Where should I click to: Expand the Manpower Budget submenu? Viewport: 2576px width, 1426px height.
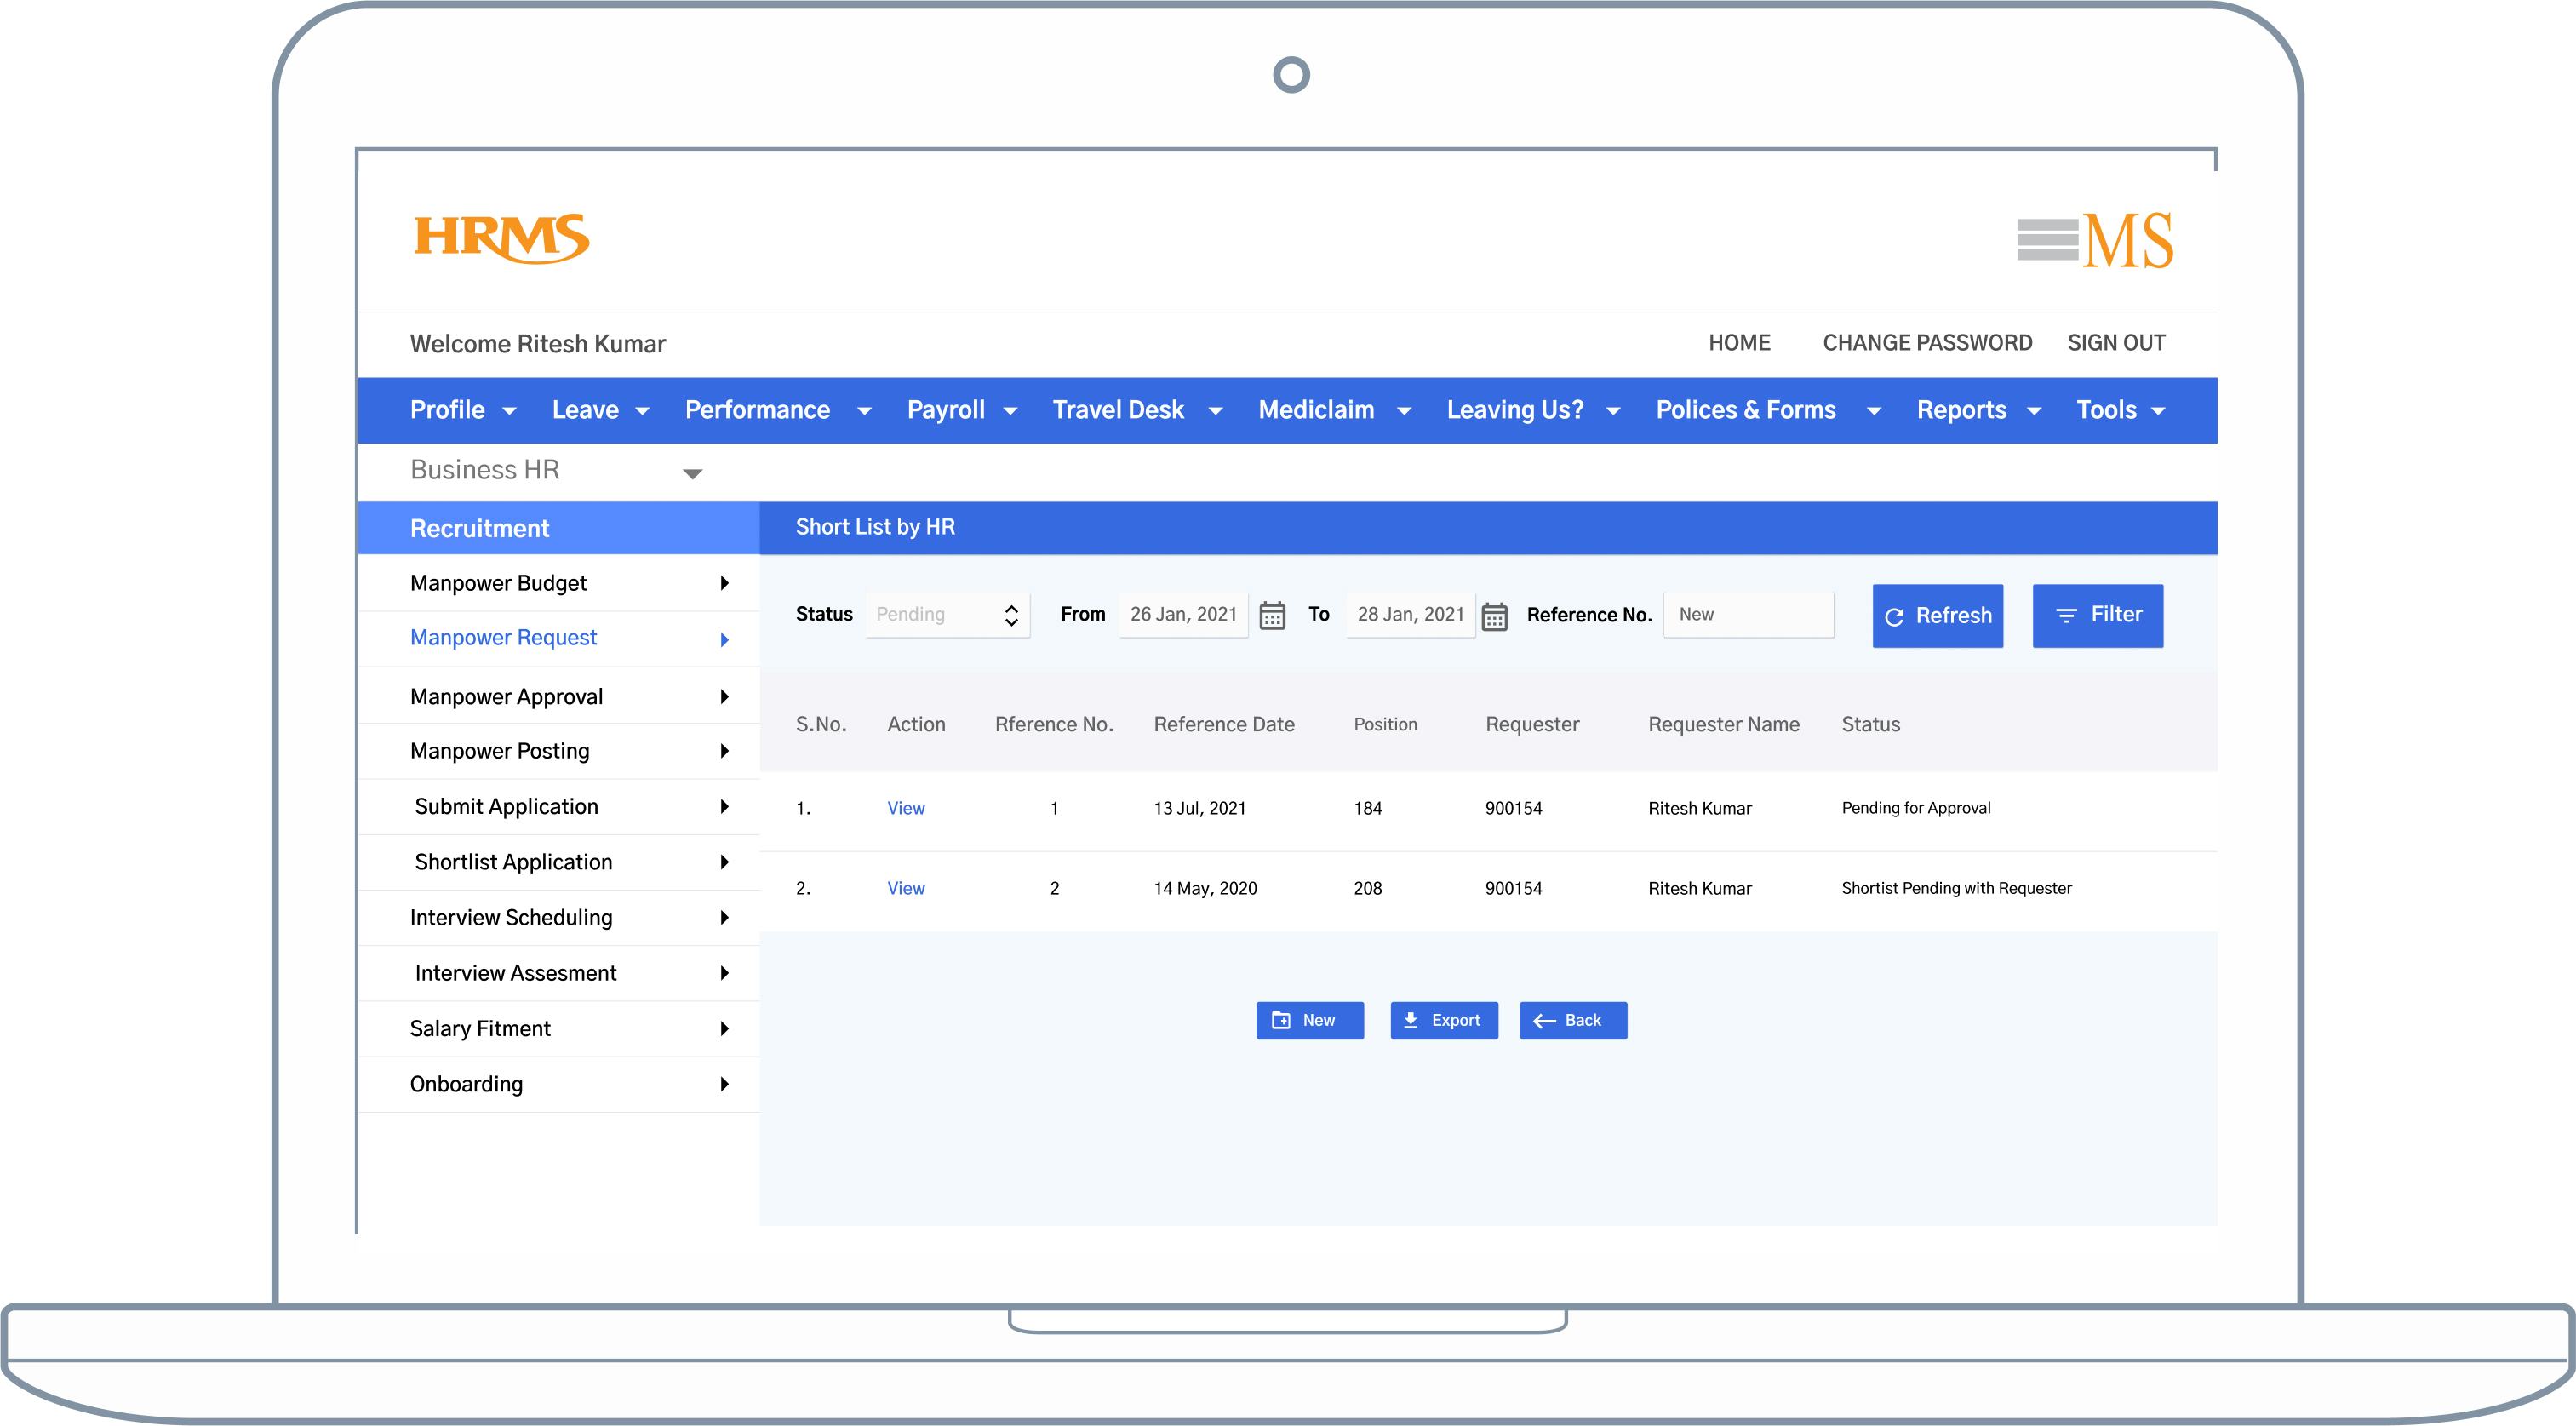tap(725, 583)
